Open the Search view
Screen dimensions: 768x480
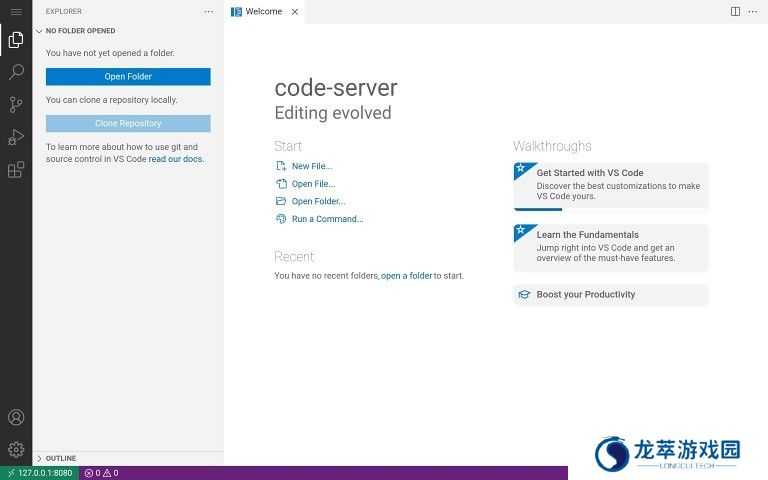tap(16, 72)
